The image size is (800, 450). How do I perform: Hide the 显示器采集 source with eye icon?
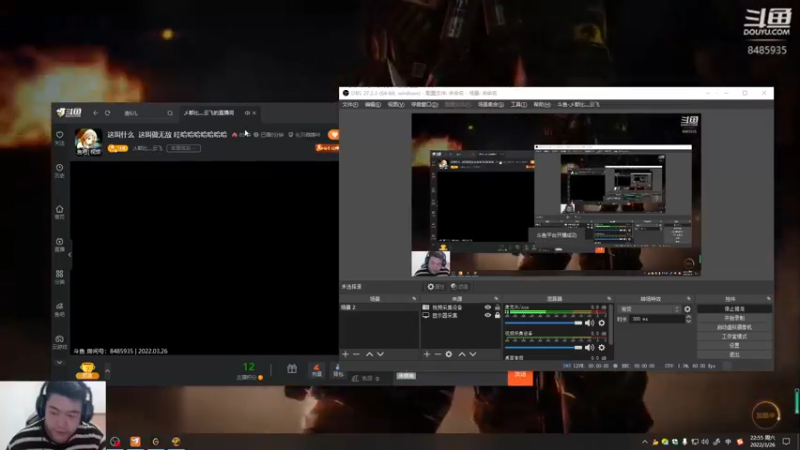[487, 315]
